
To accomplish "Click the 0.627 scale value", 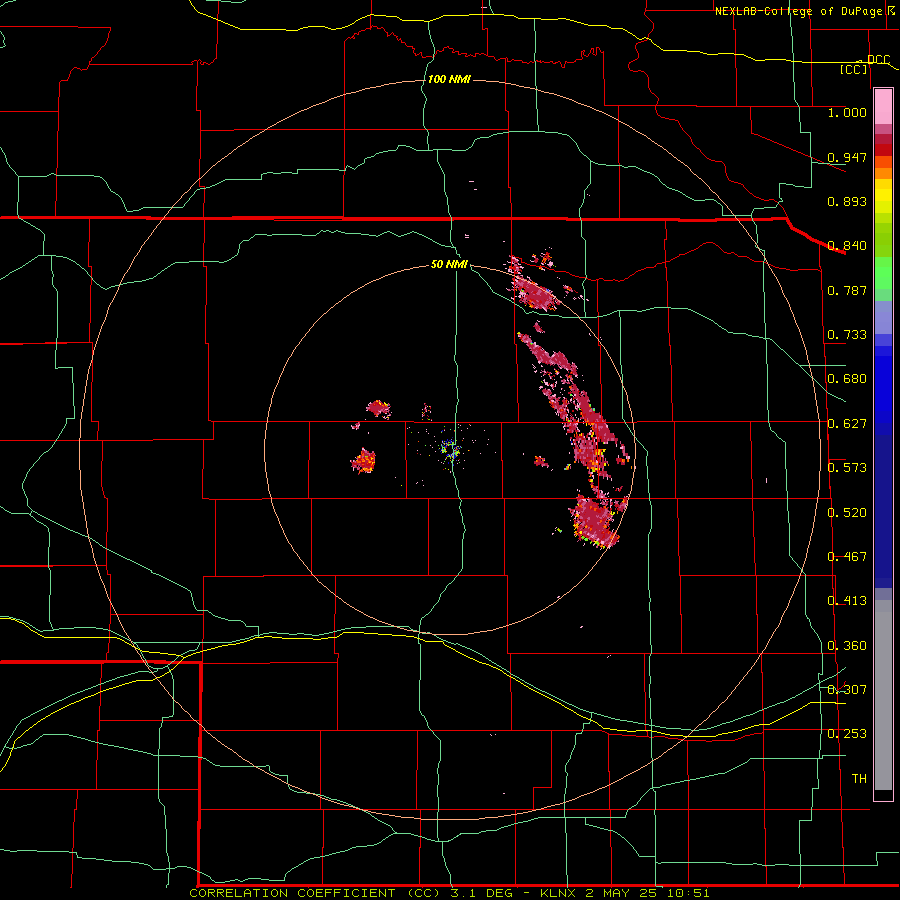I will click(x=847, y=424).
